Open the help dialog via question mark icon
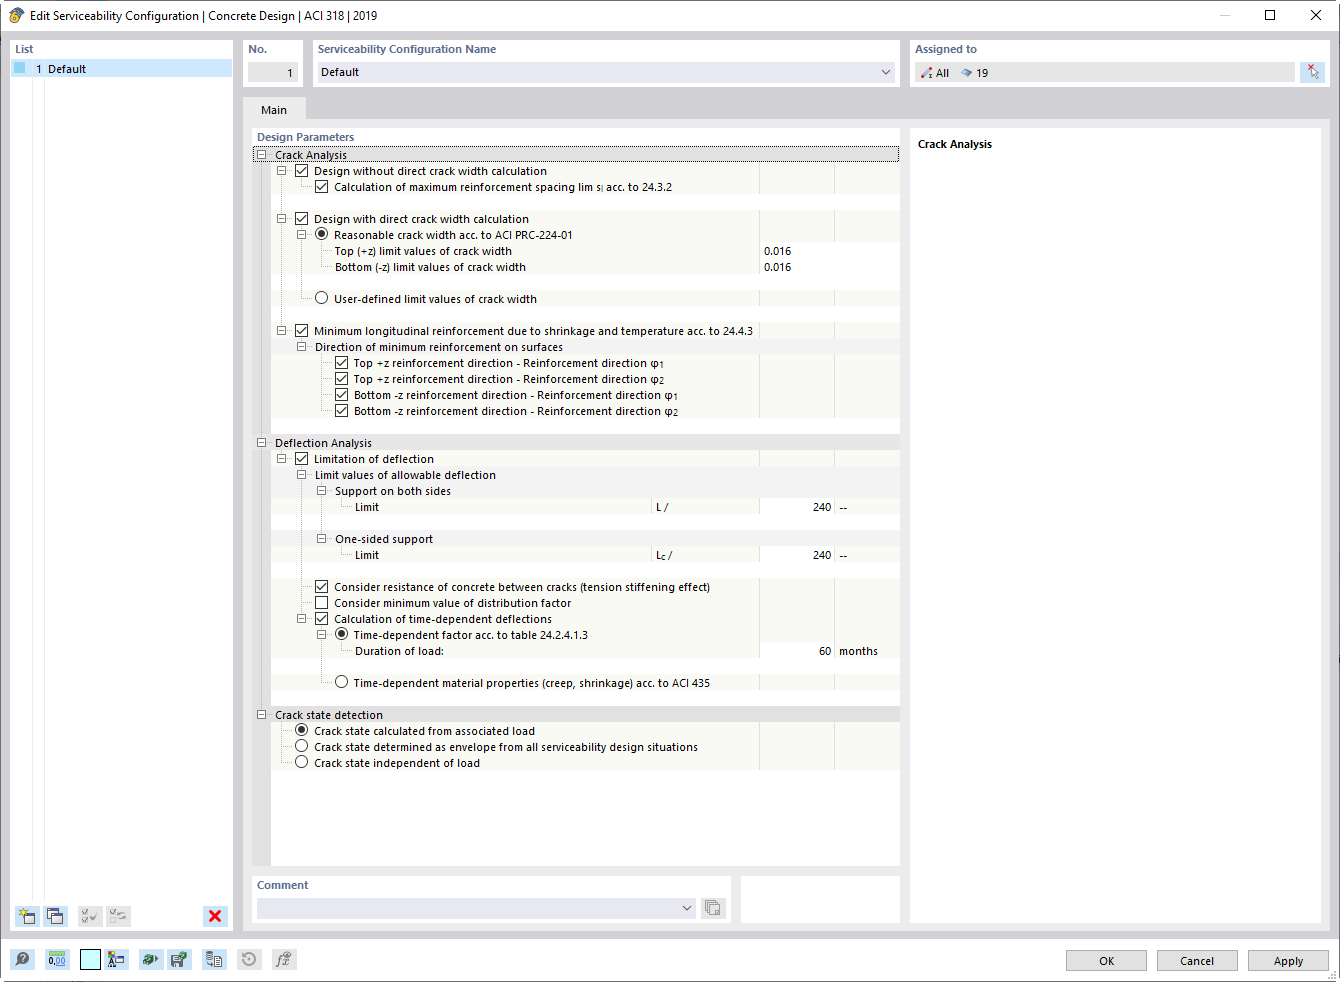Image resolution: width=1340 pixels, height=982 pixels. [22, 959]
